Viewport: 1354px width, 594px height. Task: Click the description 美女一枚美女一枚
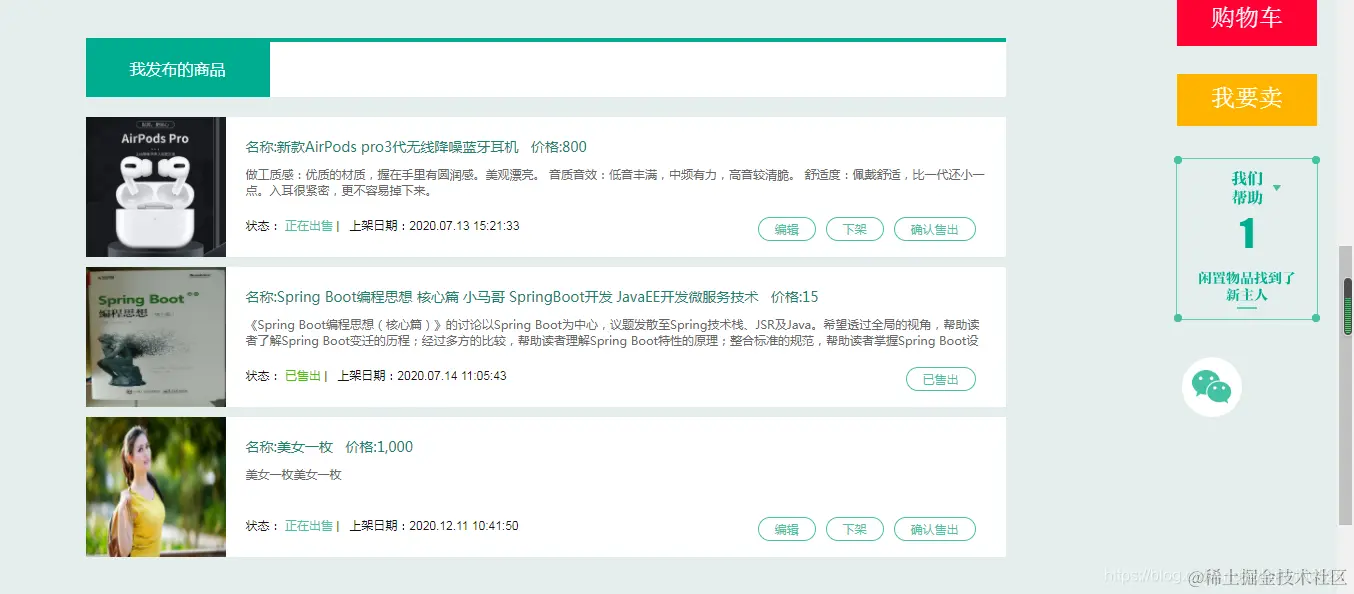point(294,475)
